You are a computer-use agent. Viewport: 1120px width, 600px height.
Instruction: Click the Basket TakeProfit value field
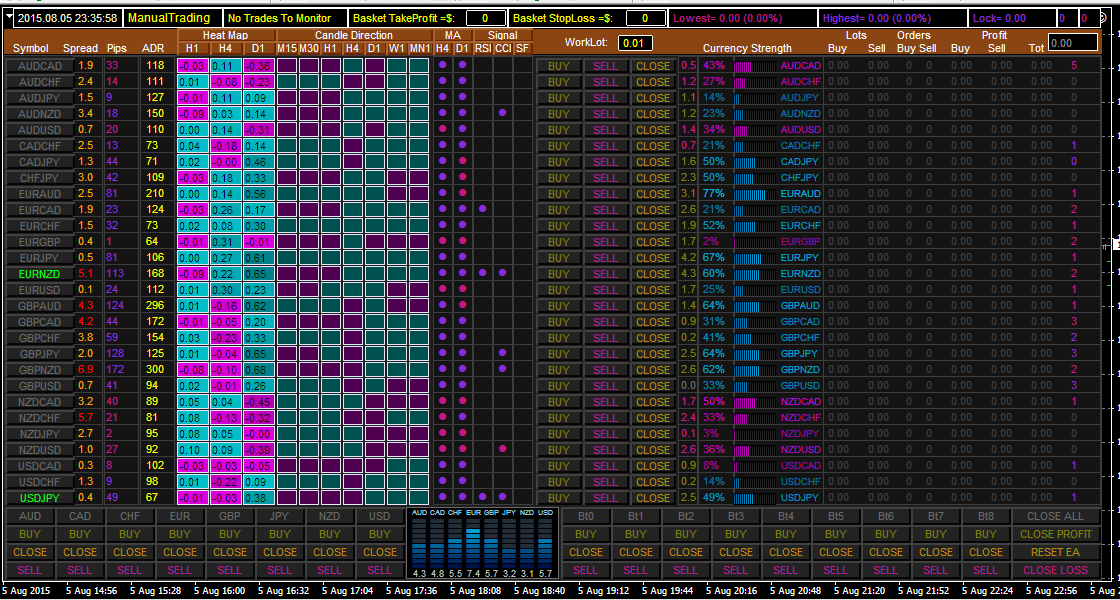click(x=486, y=19)
